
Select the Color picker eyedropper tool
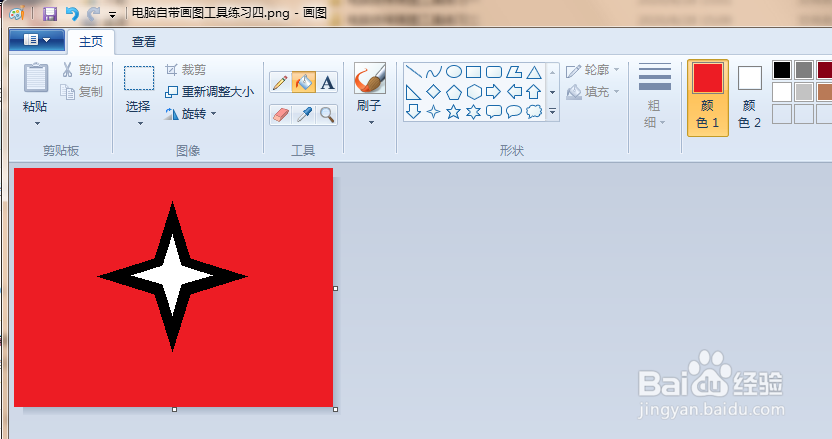(304, 114)
